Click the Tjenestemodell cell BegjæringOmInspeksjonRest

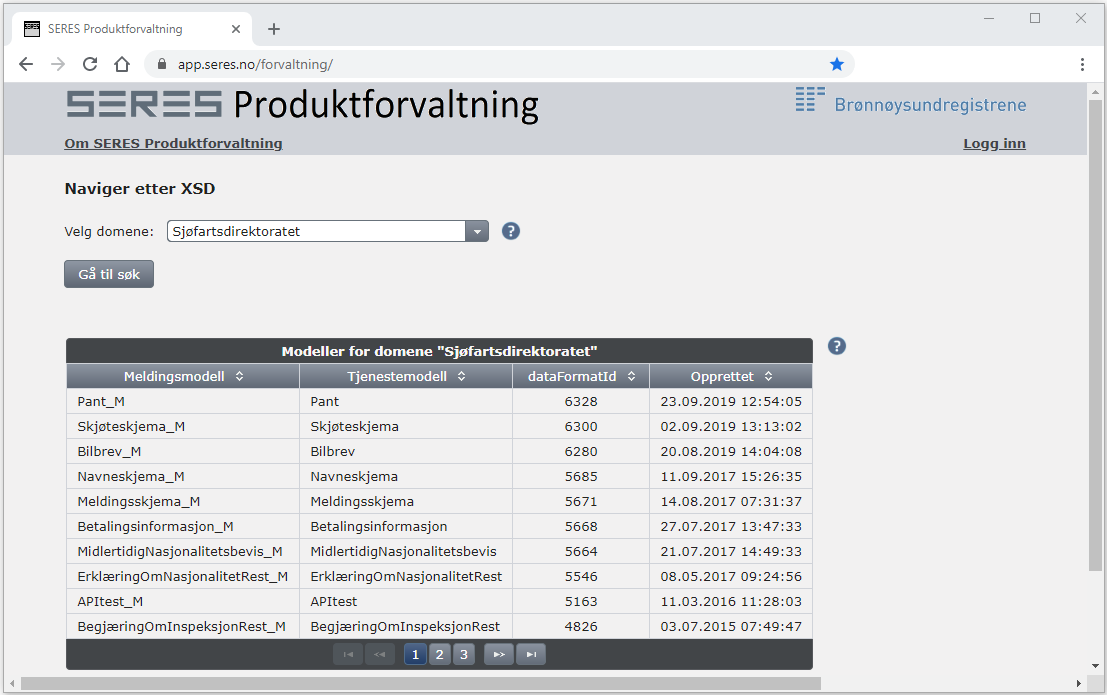pyautogui.click(x=406, y=626)
